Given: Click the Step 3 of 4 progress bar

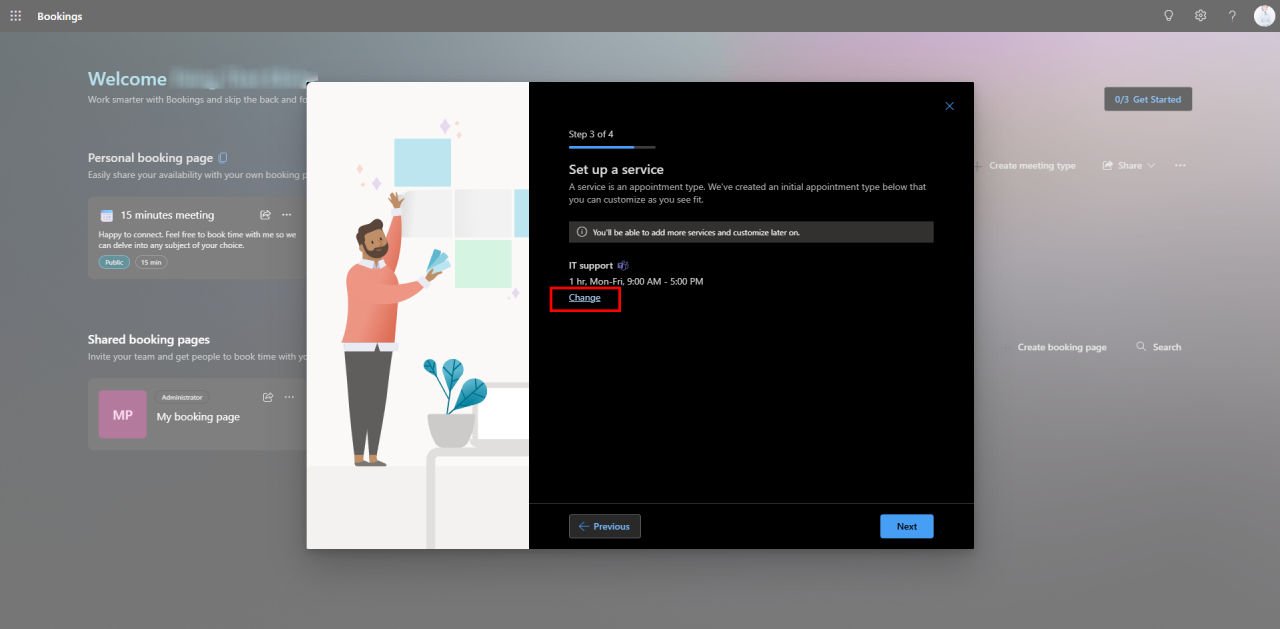Looking at the screenshot, I should pos(612,147).
